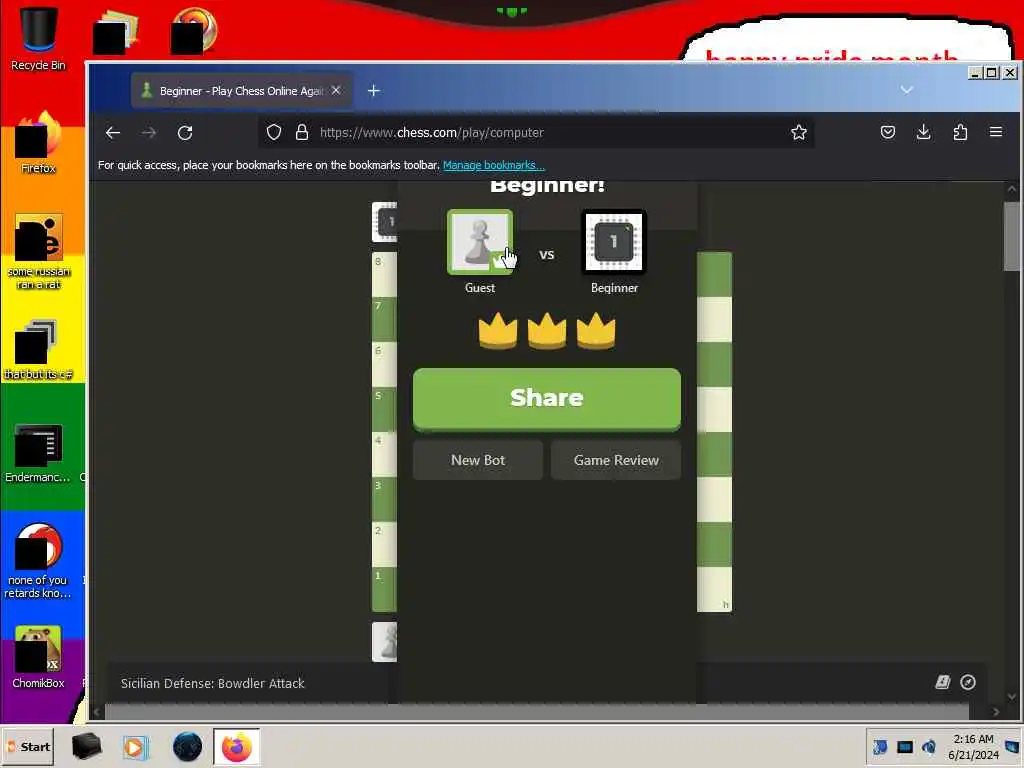1024x768 pixels.
Task: Choose the New Bot button
Action: [x=477, y=460]
